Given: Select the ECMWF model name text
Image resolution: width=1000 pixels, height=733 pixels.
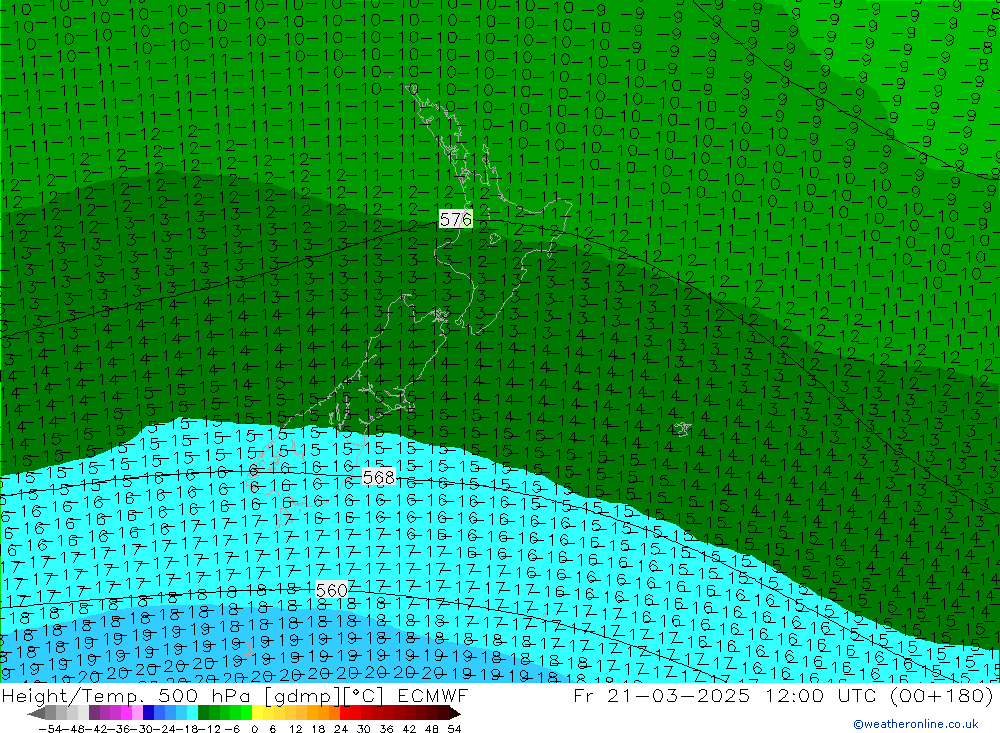Looking at the screenshot, I should tap(433, 695).
